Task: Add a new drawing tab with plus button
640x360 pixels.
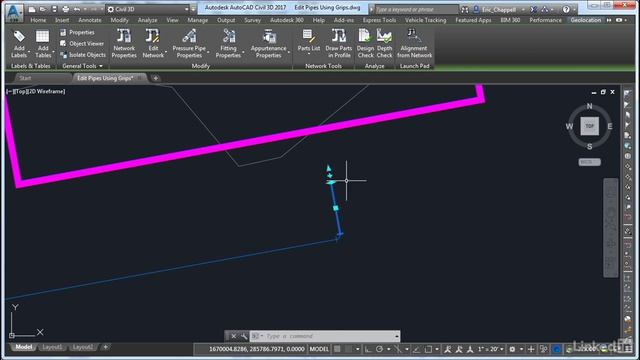Action: point(156,78)
